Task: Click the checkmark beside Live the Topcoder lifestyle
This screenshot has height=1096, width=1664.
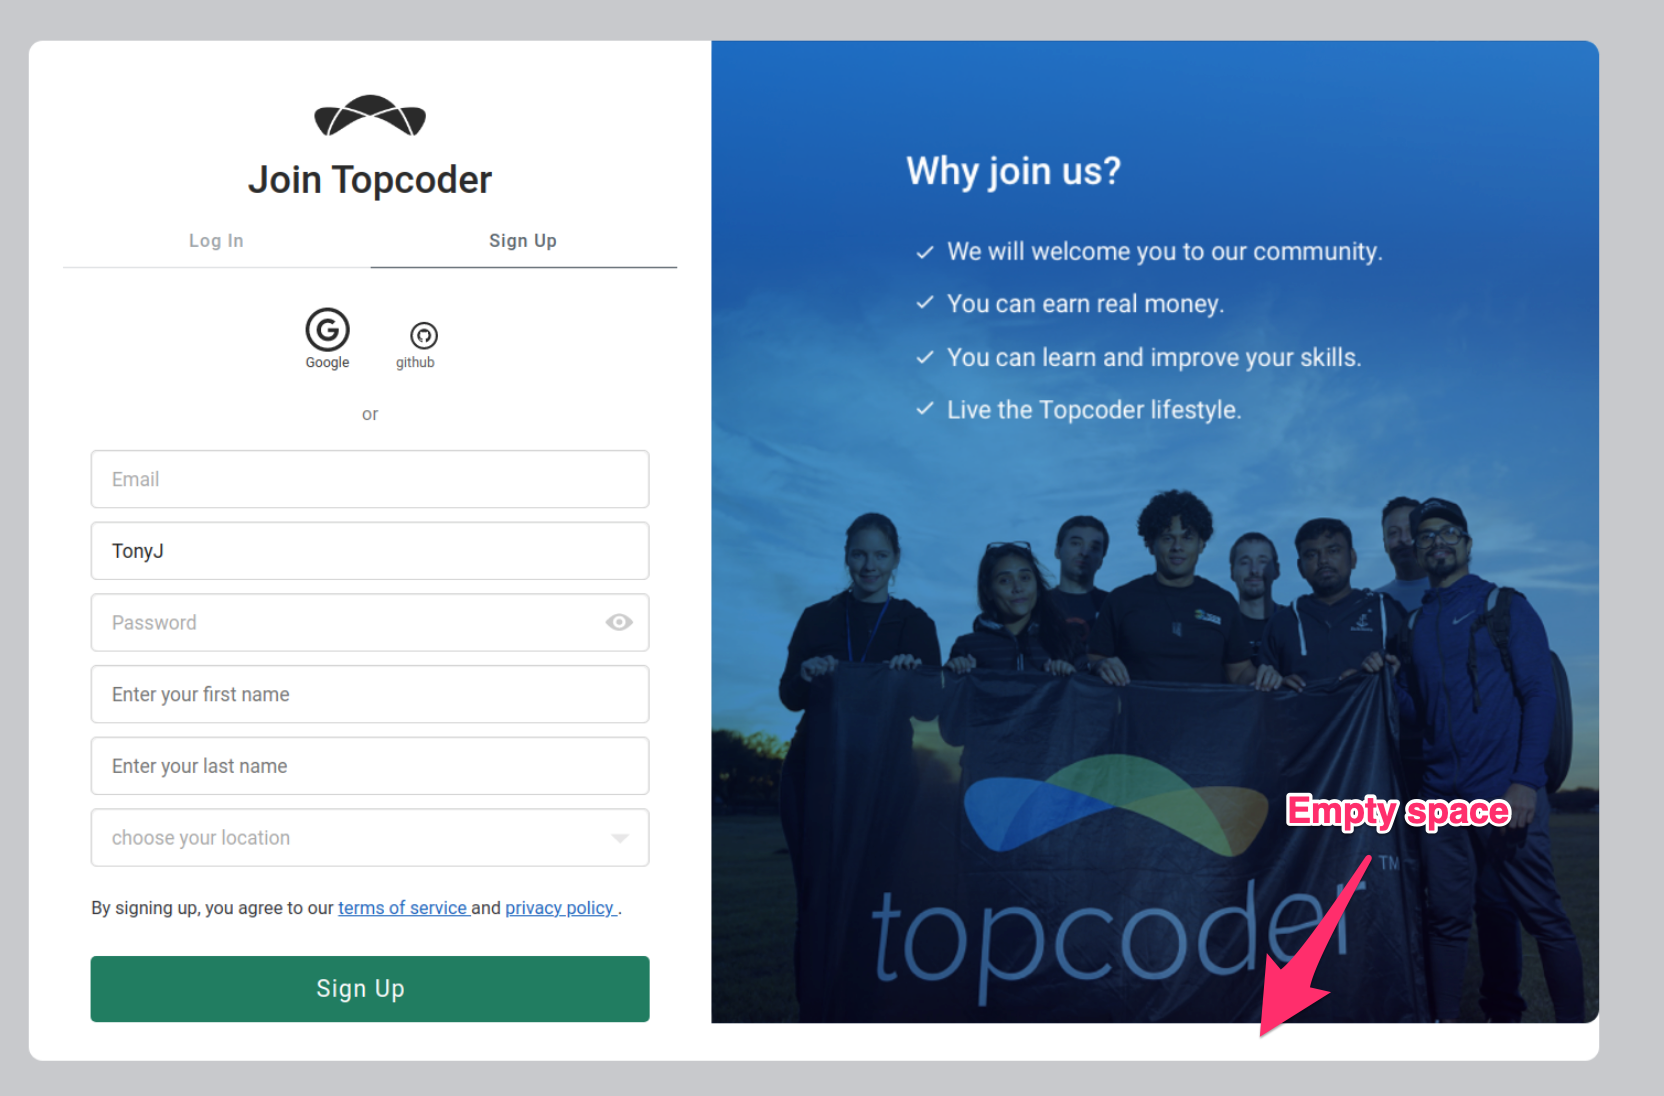Action: (925, 409)
